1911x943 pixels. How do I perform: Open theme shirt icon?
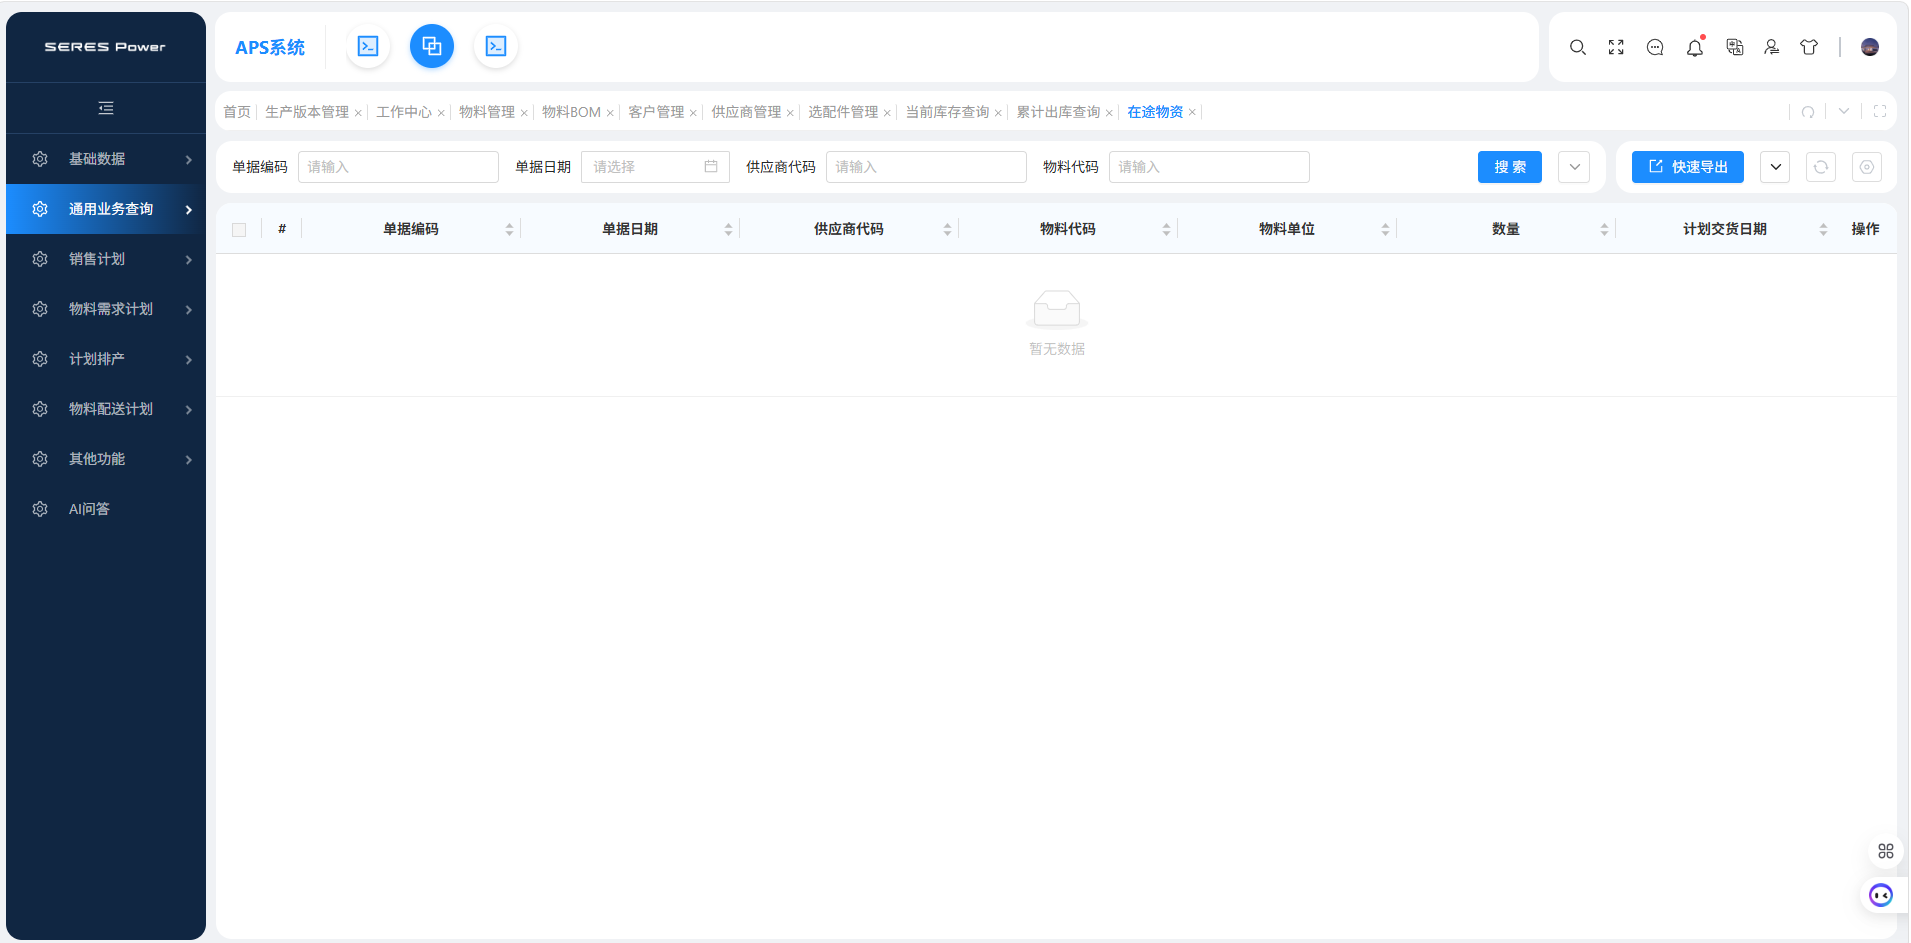[1809, 47]
